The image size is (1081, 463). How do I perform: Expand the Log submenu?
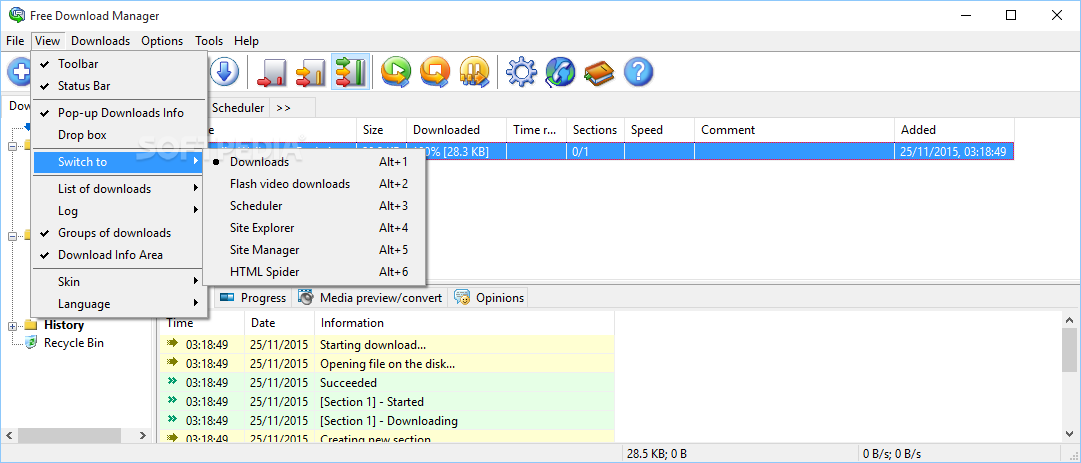click(119, 211)
